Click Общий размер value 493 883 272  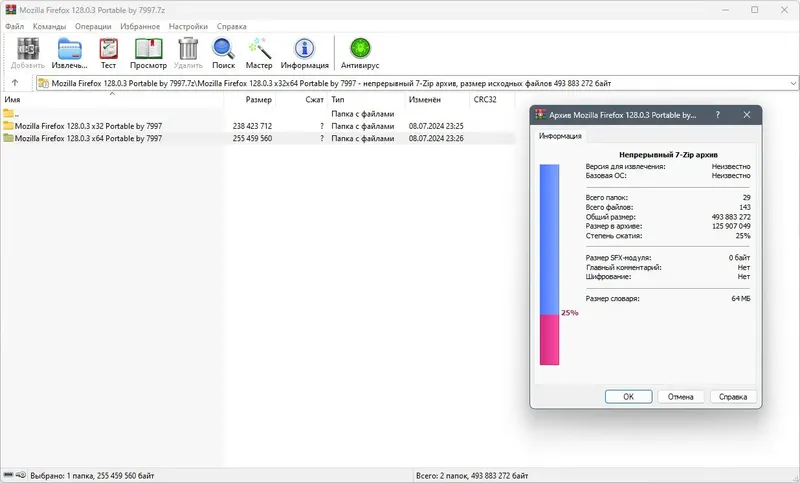click(x=731, y=217)
